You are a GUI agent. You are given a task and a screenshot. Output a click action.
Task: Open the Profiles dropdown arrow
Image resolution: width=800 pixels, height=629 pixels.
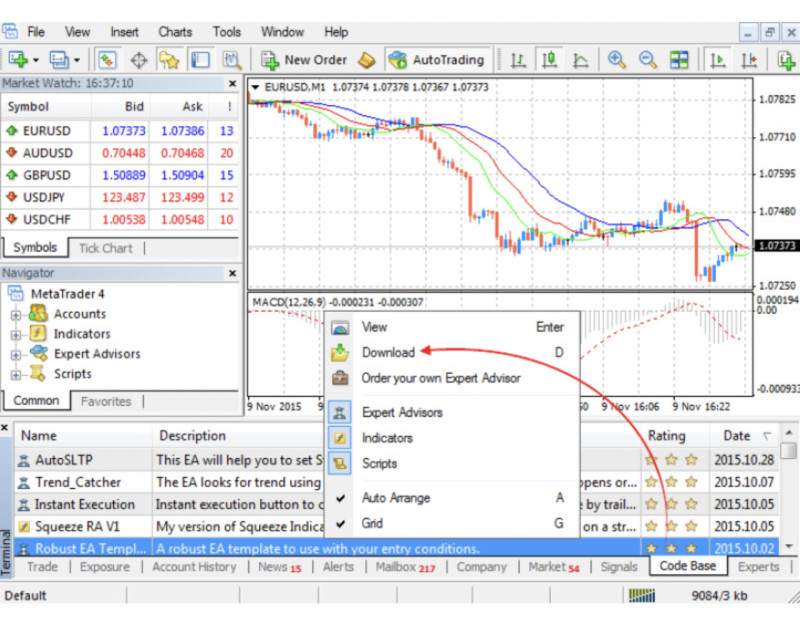77,60
